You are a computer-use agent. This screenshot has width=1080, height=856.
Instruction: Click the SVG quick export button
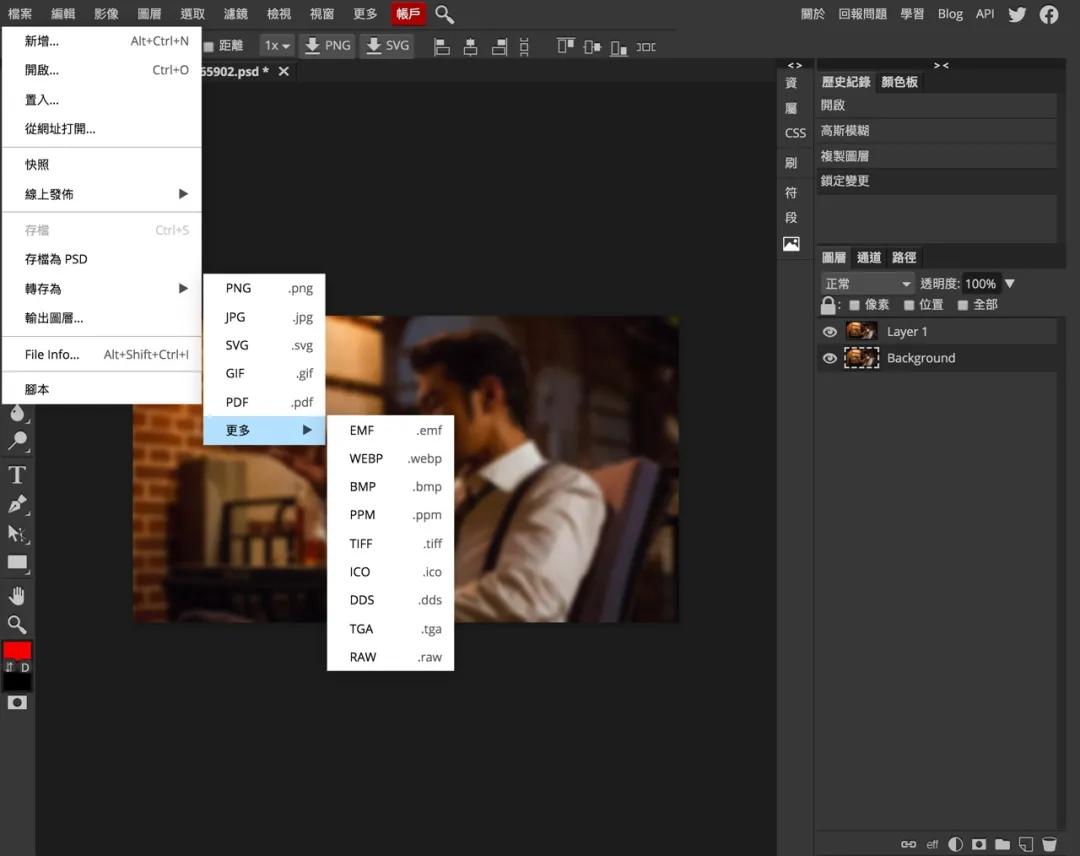coord(387,46)
